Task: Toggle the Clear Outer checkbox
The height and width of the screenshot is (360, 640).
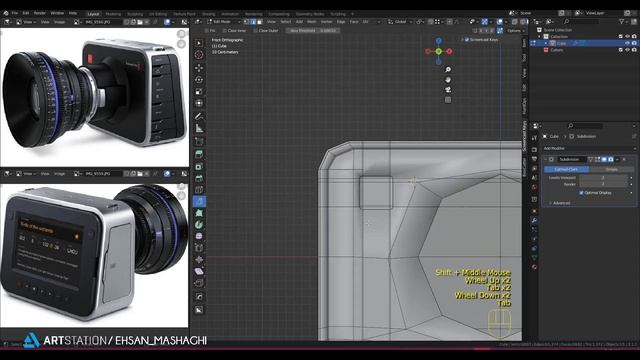Action: tap(256, 31)
